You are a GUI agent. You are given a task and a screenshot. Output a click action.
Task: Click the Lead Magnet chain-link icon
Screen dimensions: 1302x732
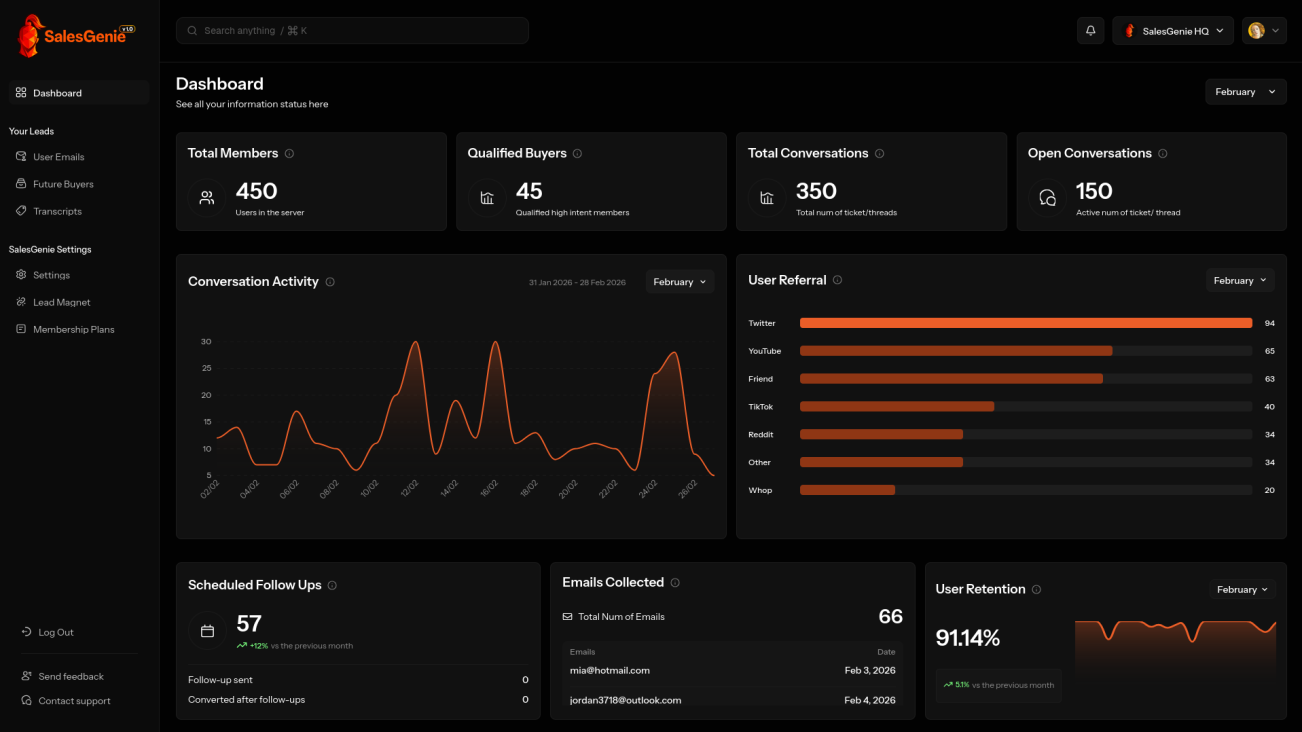click(22, 301)
